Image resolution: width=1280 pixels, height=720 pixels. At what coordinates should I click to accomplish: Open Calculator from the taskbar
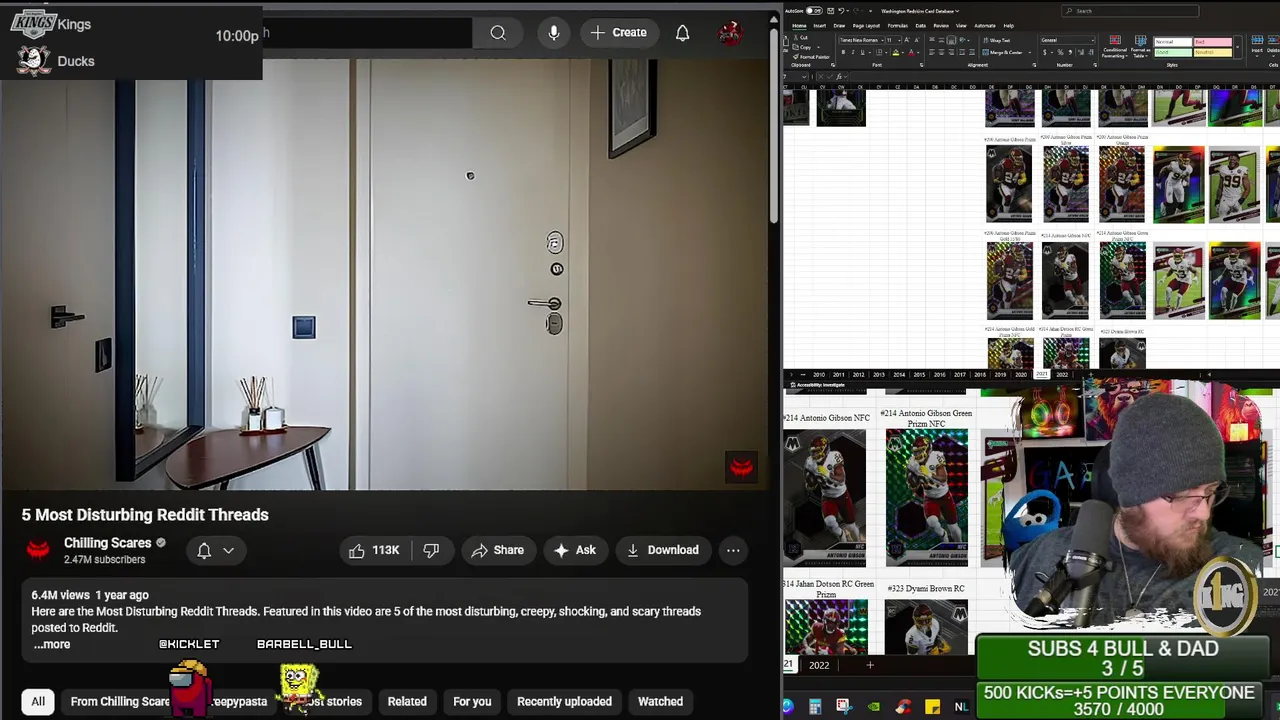815,707
